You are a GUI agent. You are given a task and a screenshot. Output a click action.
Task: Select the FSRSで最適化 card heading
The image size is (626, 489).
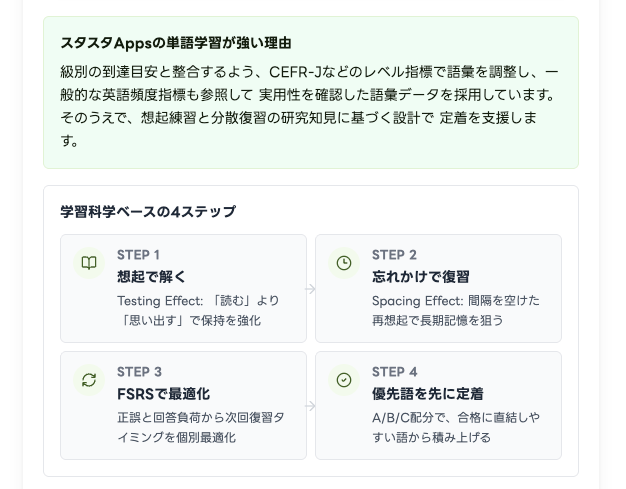click(x=163, y=394)
